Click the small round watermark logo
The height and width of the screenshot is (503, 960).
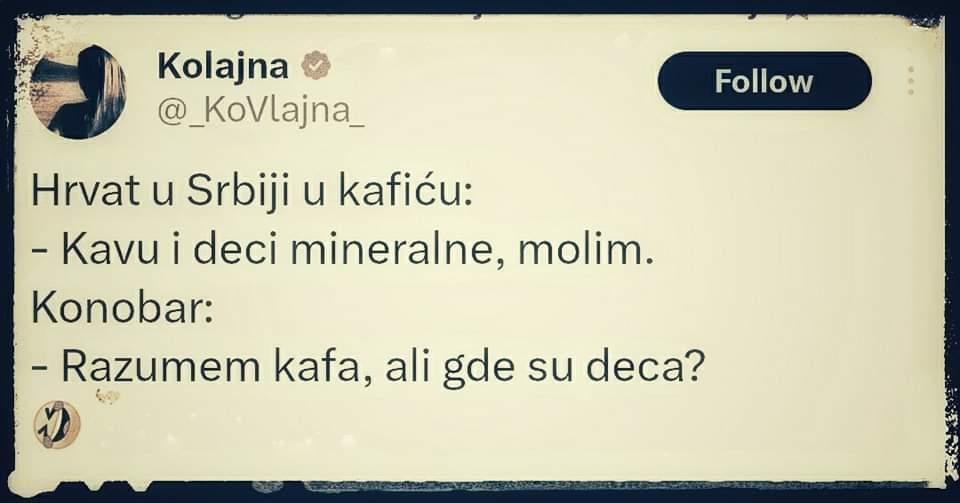(x=57, y=424)
